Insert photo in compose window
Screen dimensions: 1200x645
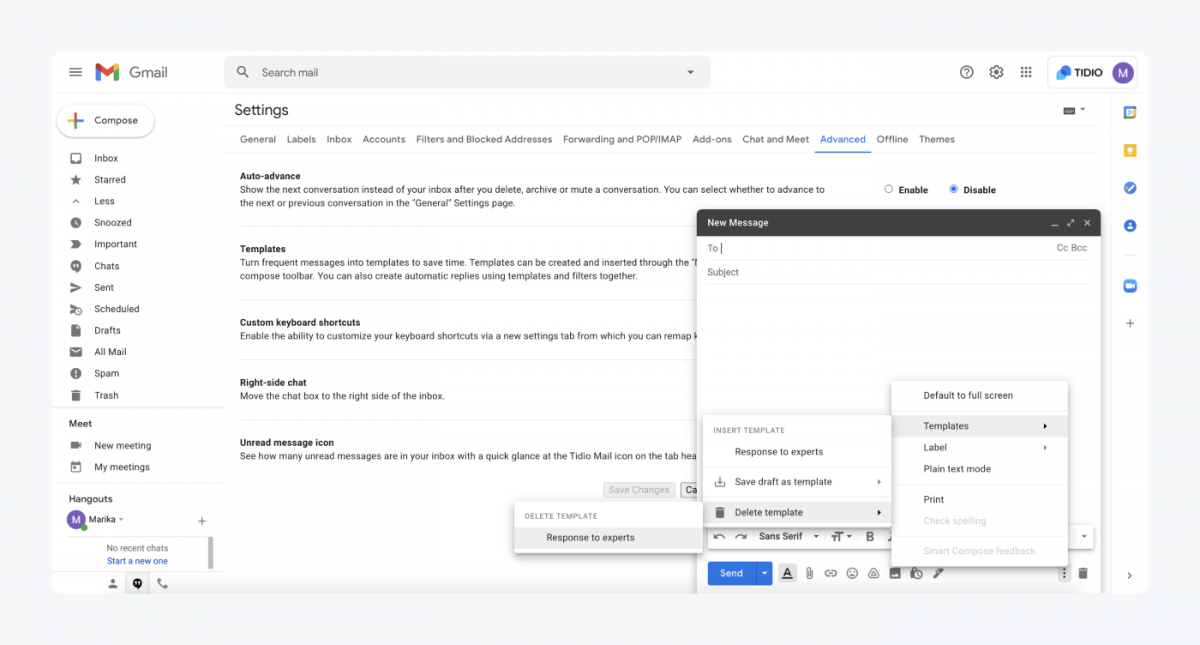[x=895, y=573]
